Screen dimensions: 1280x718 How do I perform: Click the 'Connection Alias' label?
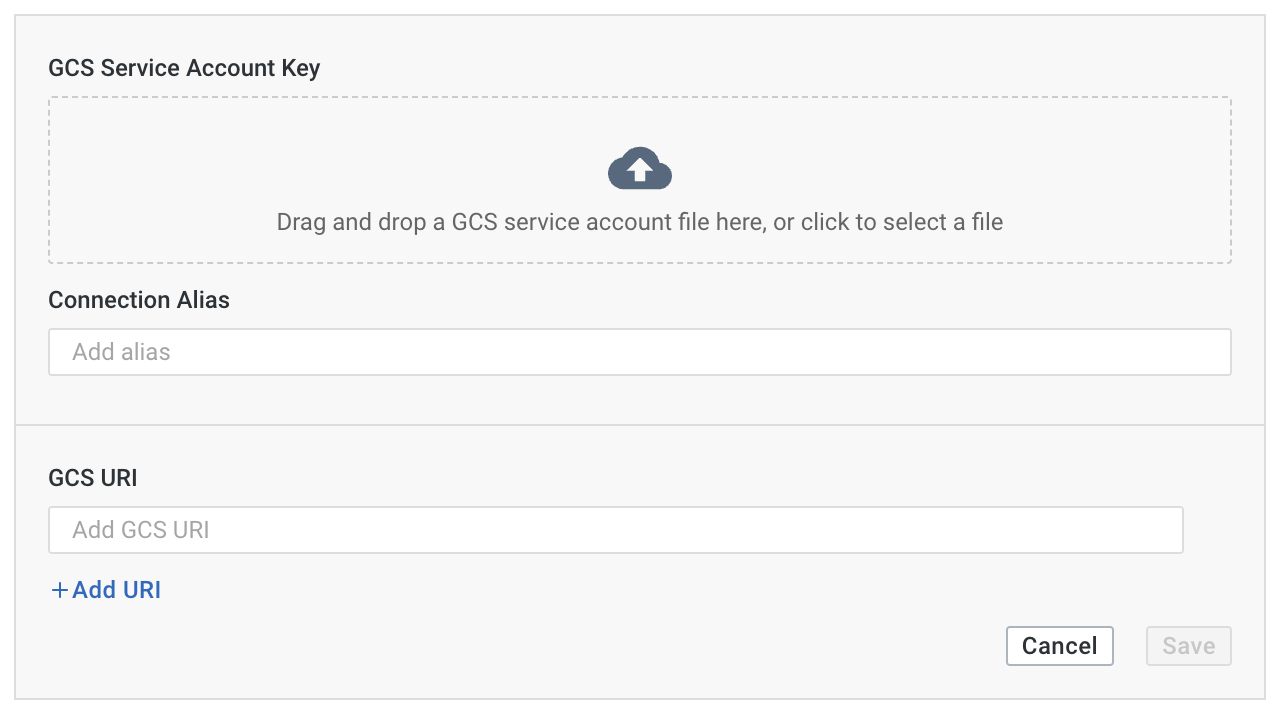point(138,300)
